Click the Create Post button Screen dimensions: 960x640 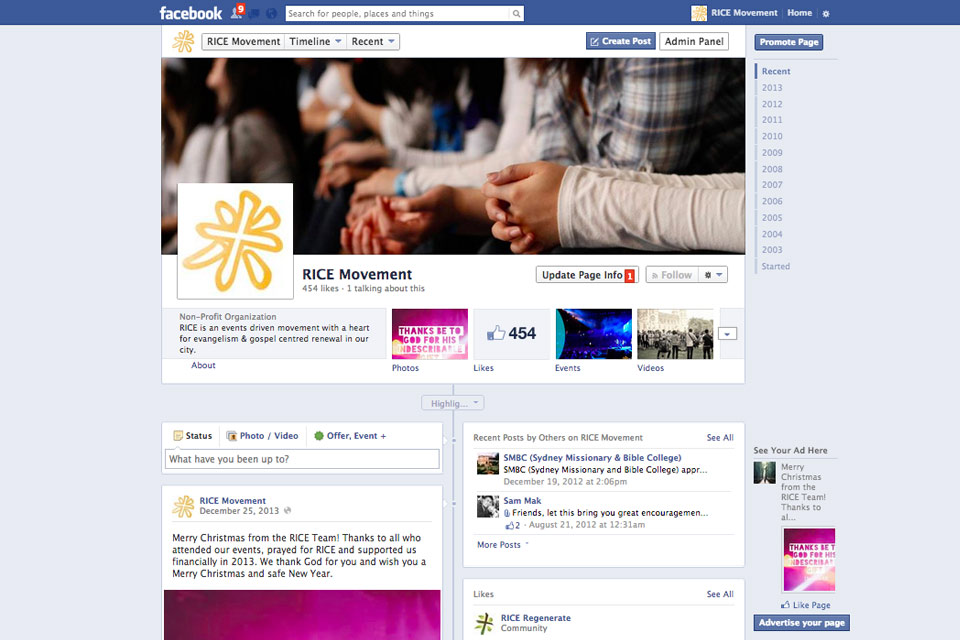621,41
